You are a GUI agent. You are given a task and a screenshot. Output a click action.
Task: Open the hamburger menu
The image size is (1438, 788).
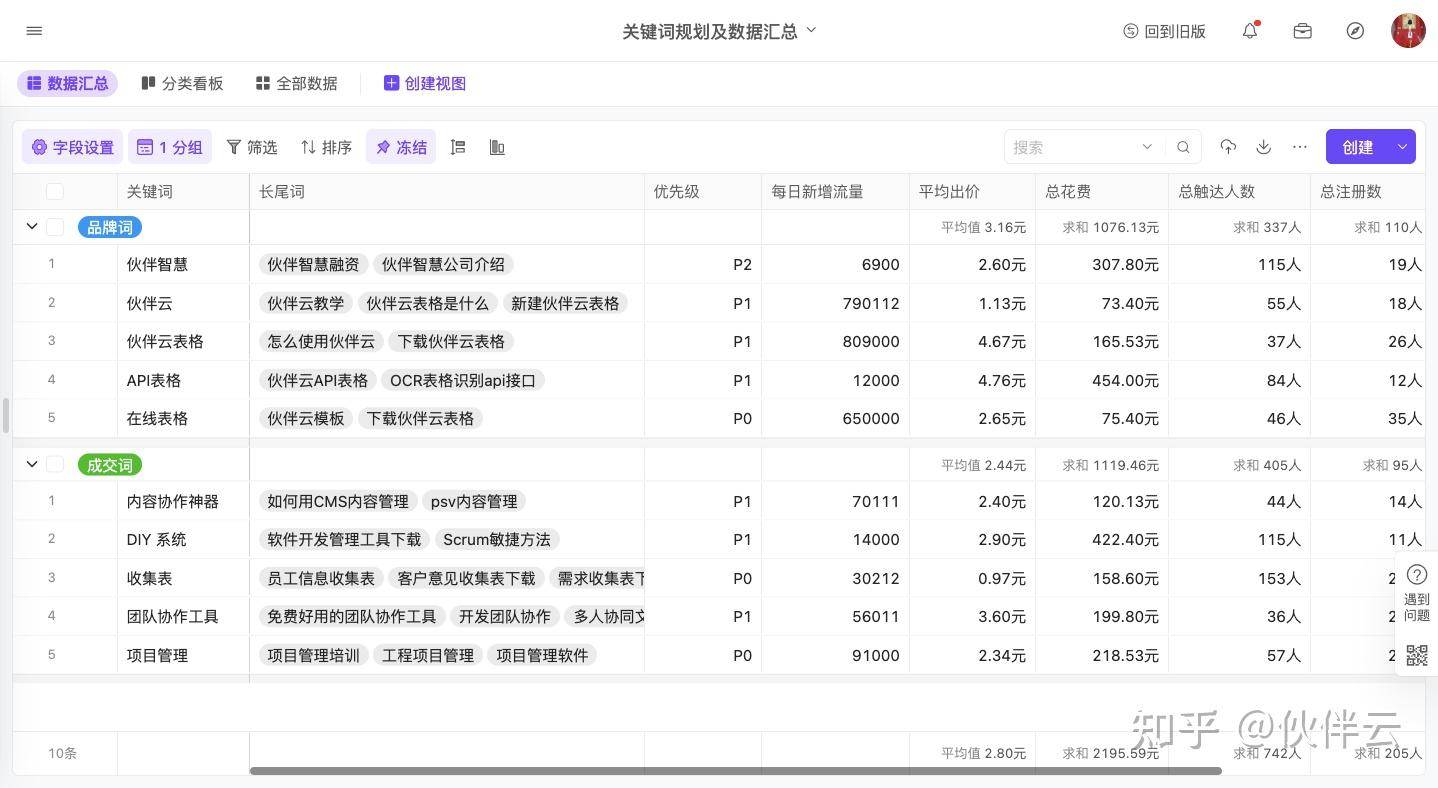tap(34, 31)
